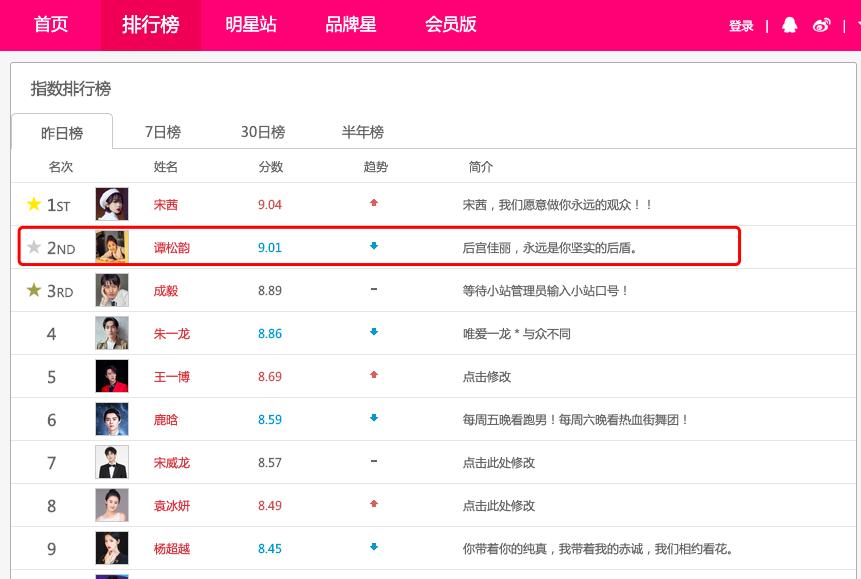Viewport: 861px width, 579px height.
Task: Click the 登录 link
Action: [x=741, y=25]
